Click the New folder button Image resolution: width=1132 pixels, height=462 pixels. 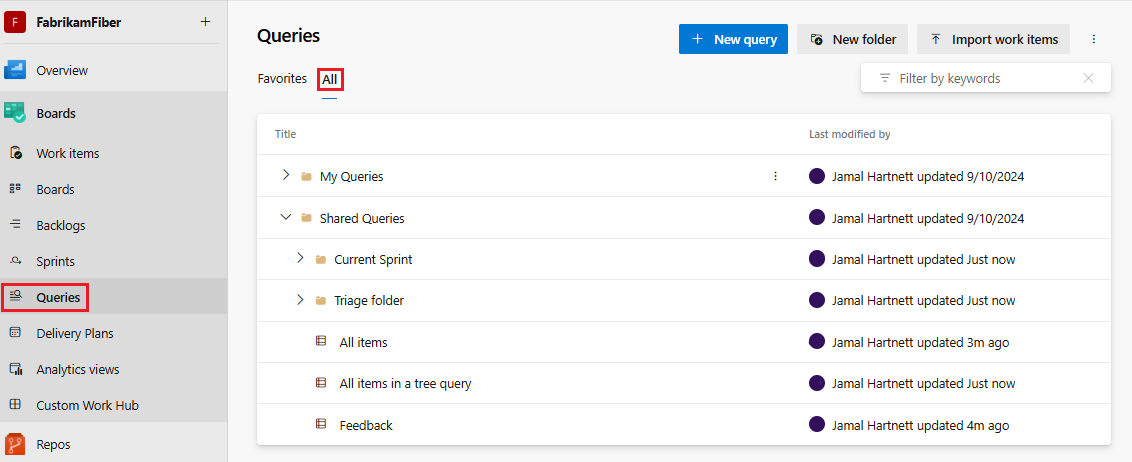(852, 39)
